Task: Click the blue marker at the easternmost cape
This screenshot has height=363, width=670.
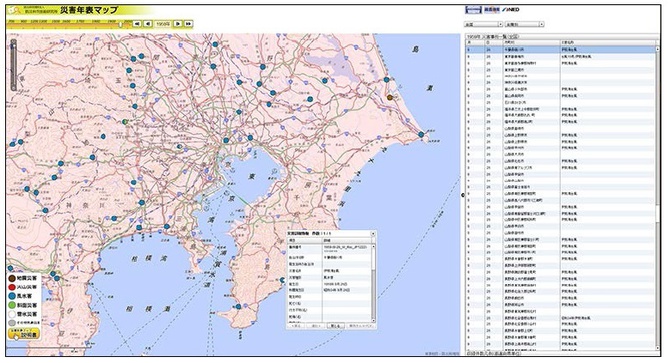Action: click(x=421, y=135)
